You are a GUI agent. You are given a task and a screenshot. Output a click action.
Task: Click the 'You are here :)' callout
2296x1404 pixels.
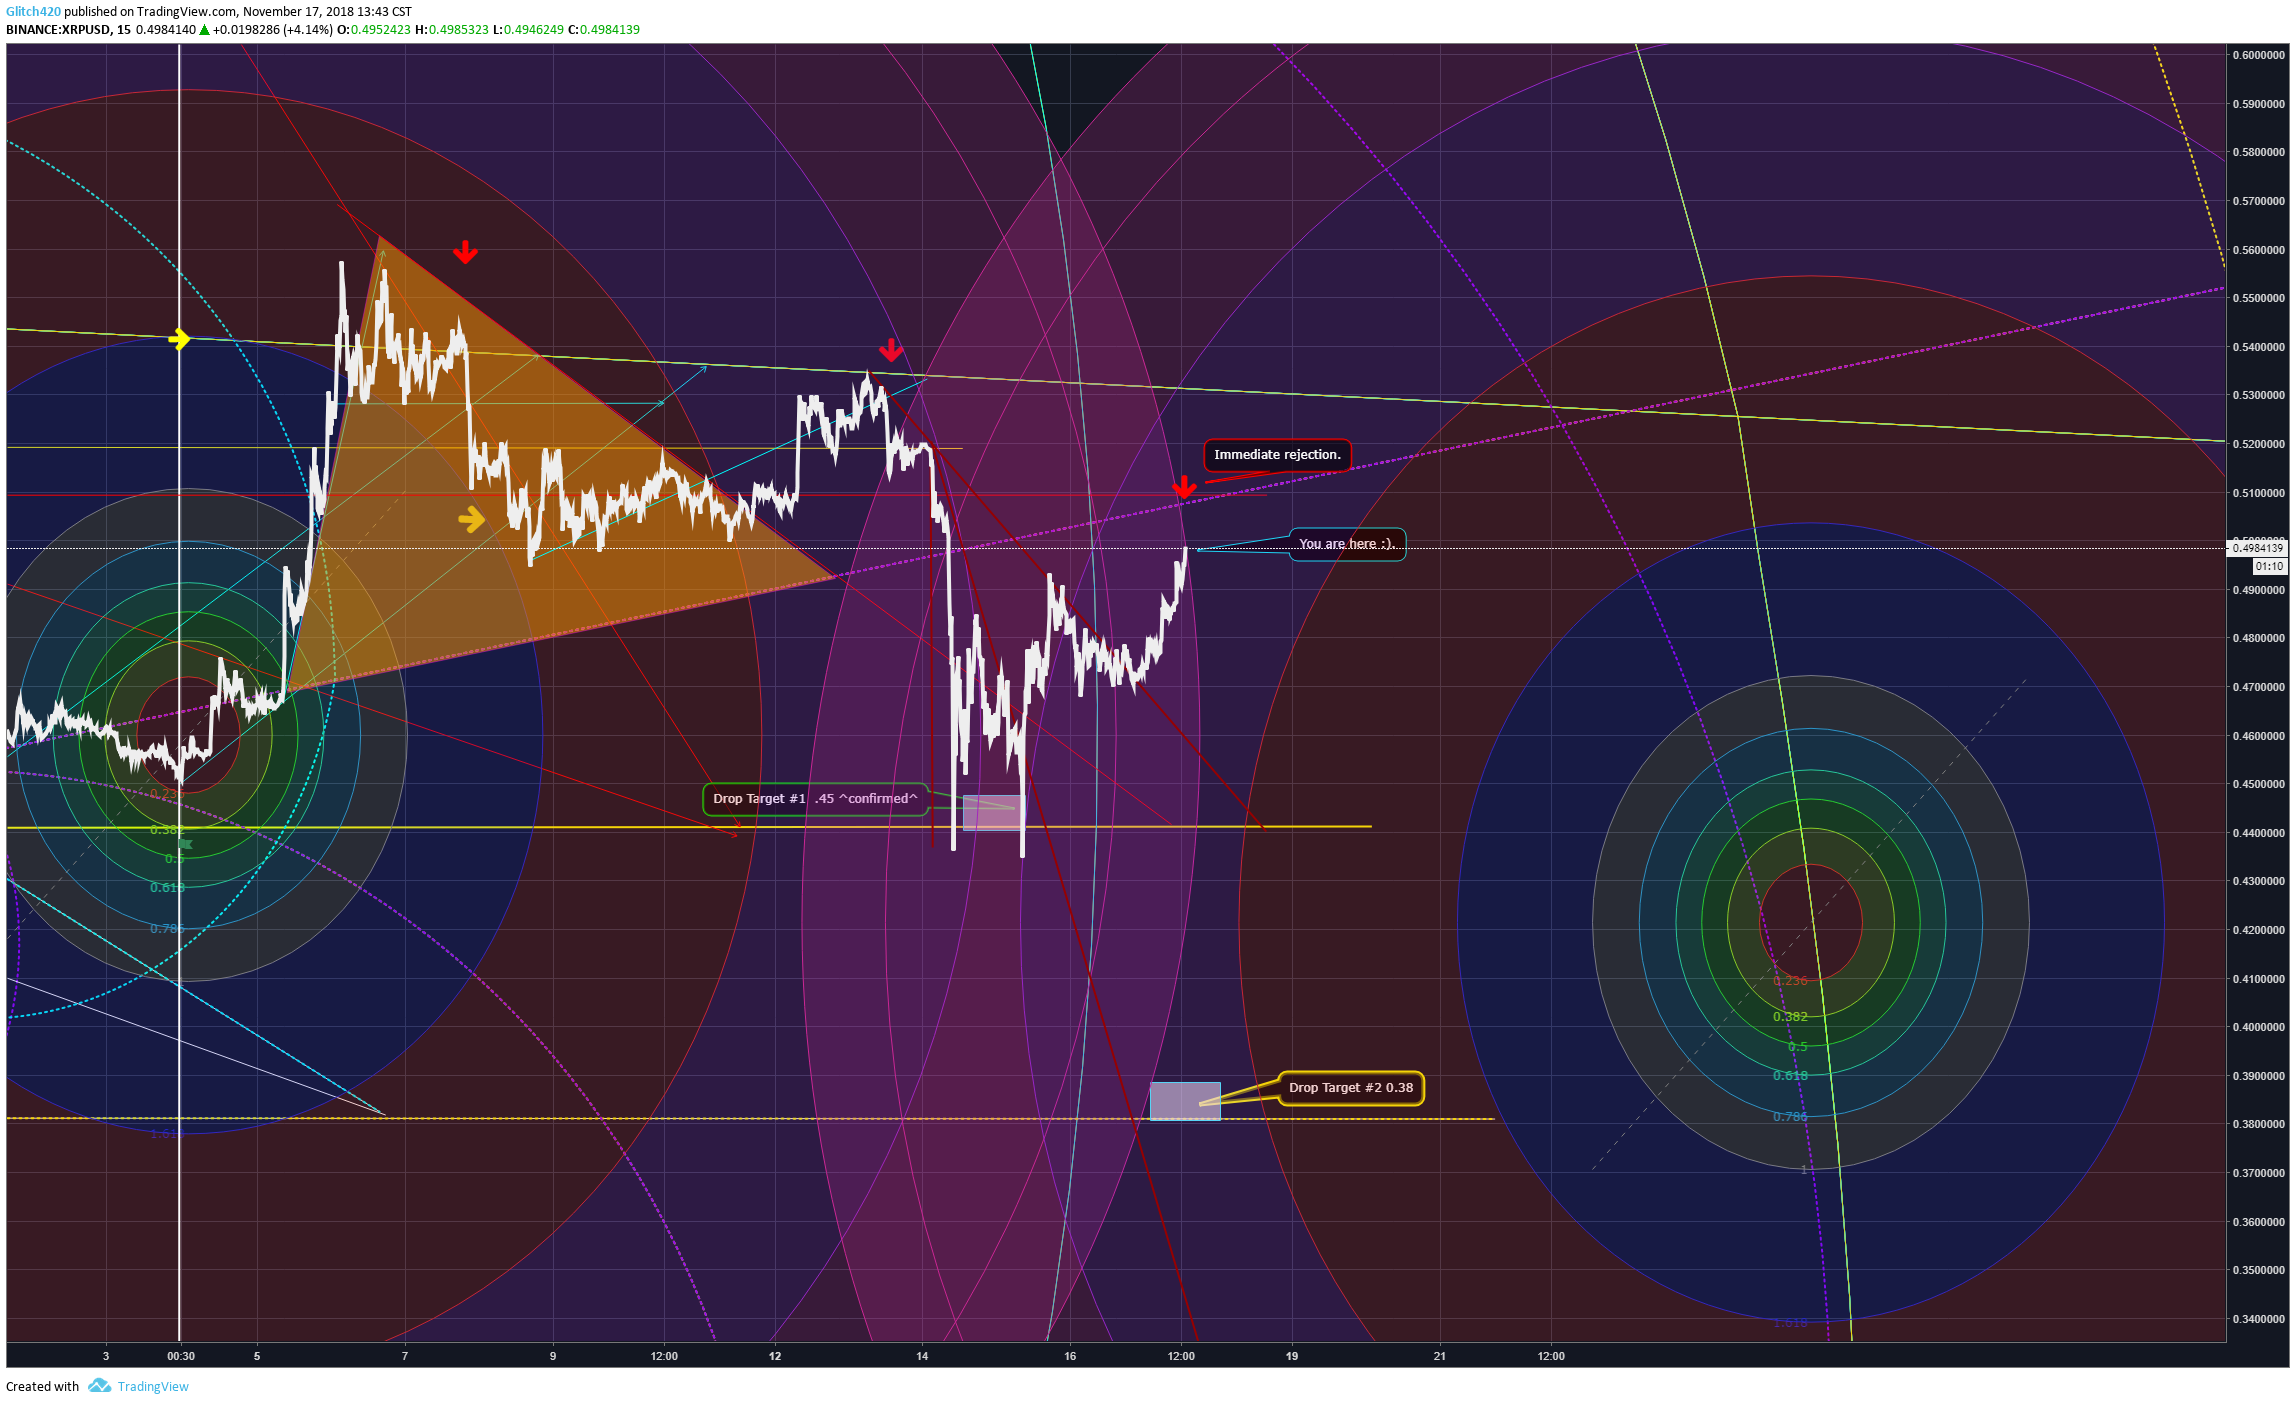click(x=1347, y=544)
